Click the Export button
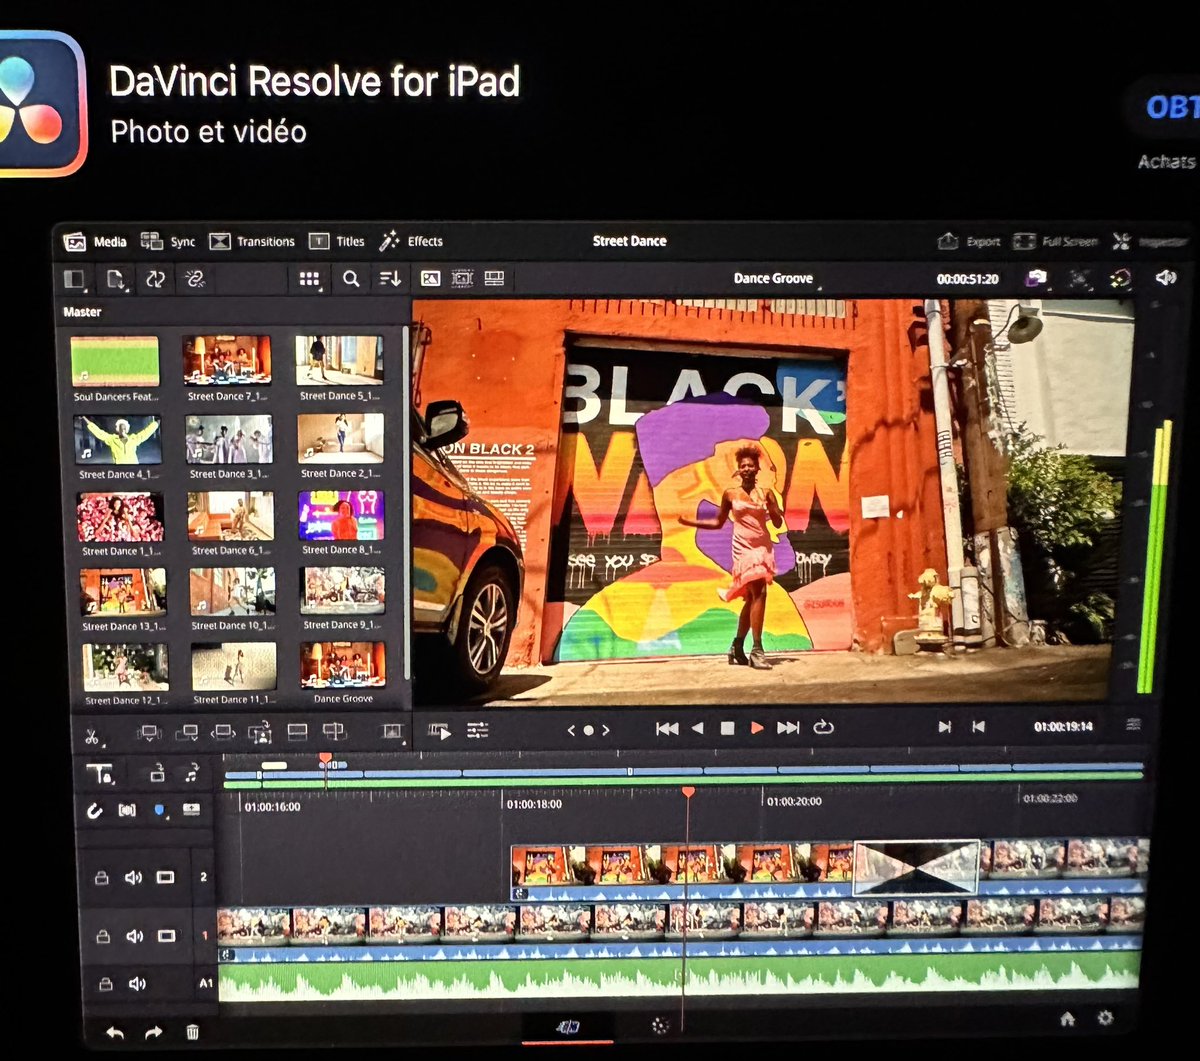The width and height of the screenshot is (1200, 1061). 968,242
